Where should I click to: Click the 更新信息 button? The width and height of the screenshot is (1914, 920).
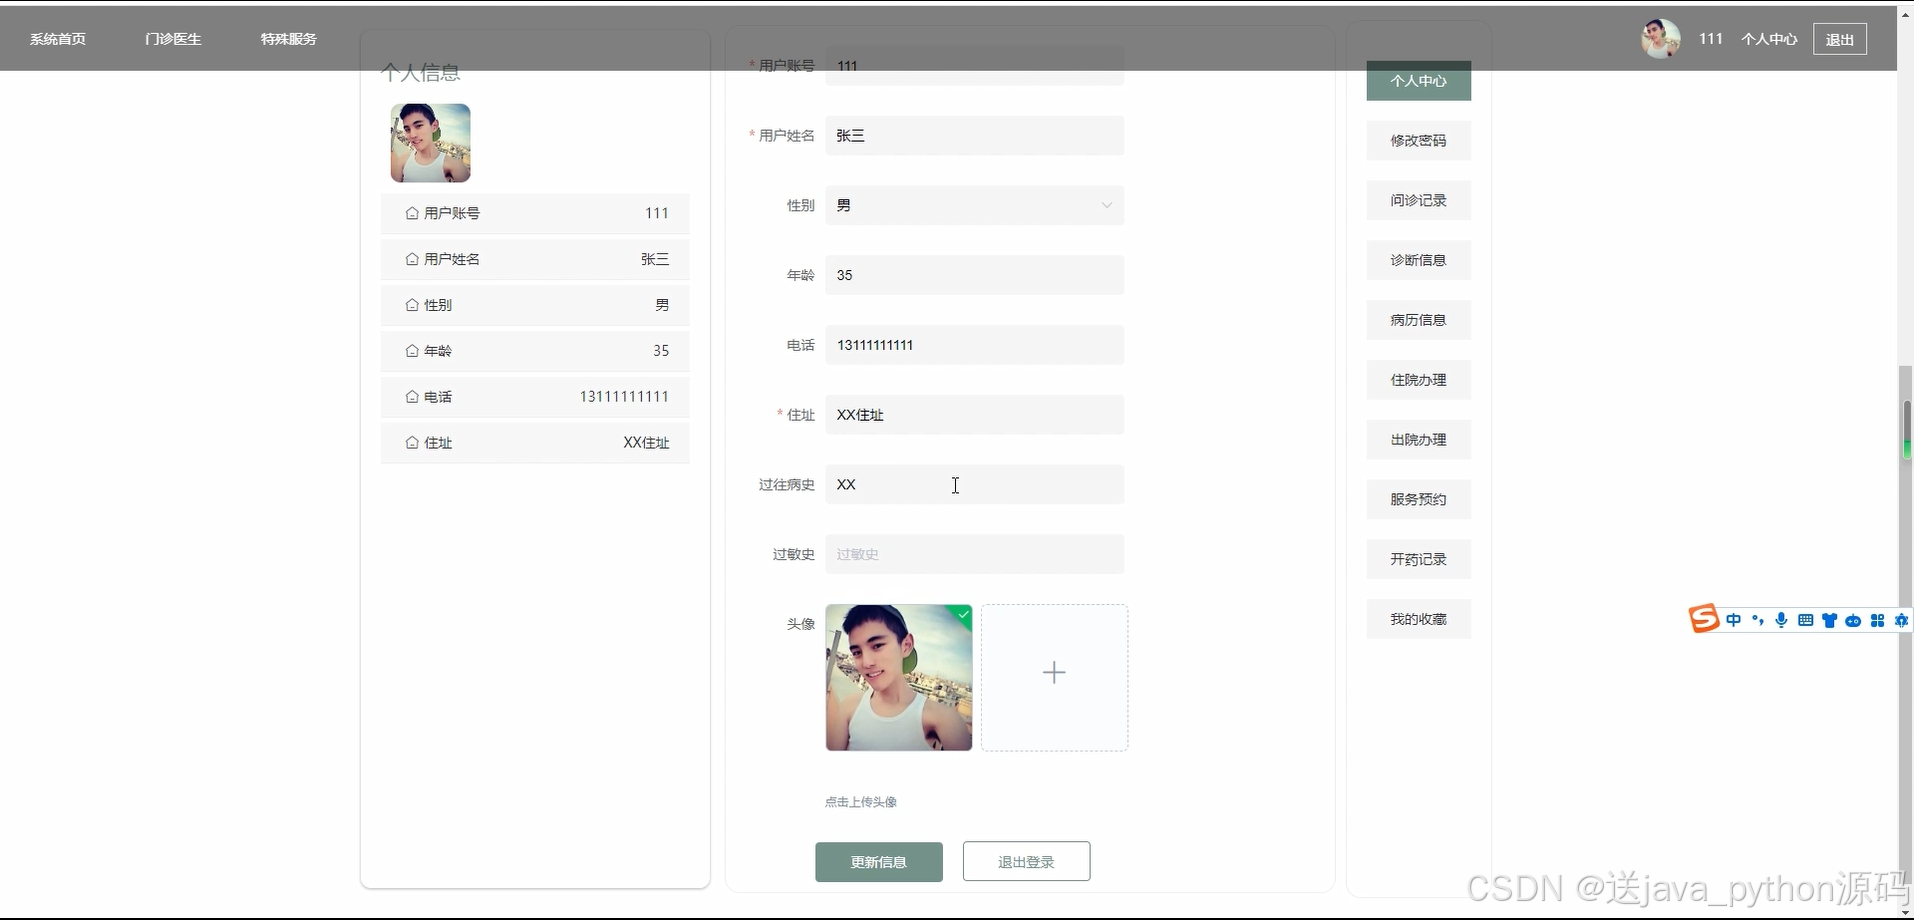[879, 862]
